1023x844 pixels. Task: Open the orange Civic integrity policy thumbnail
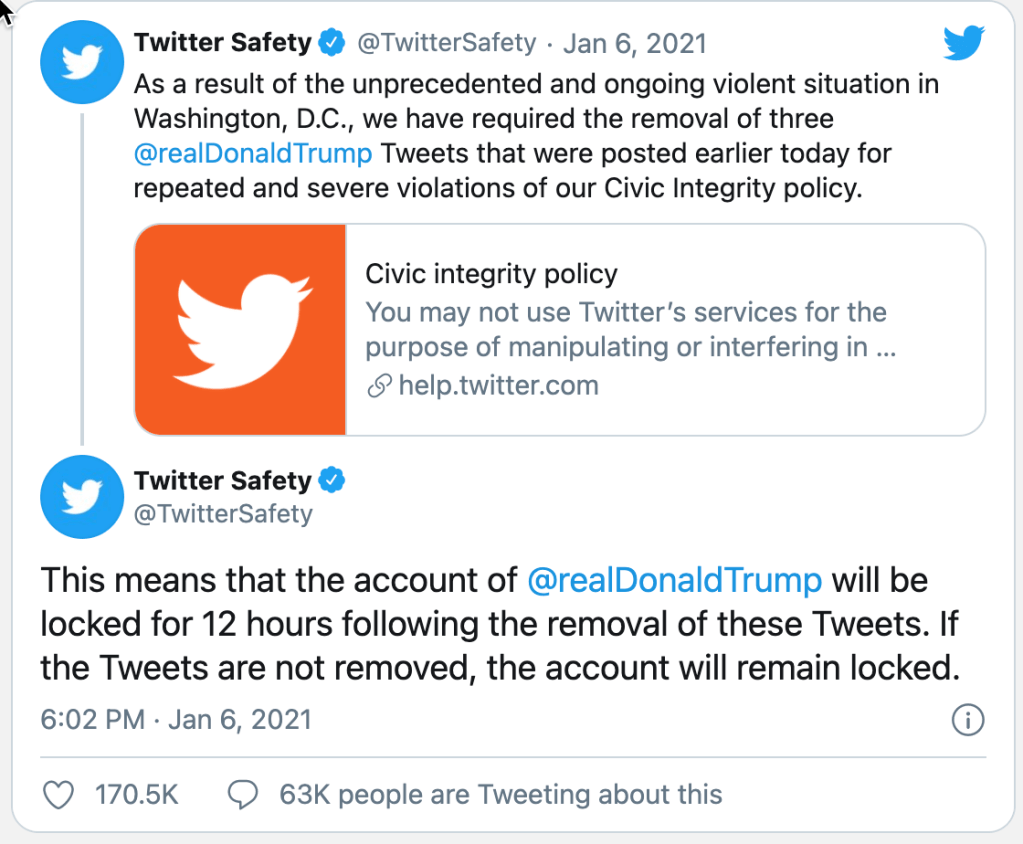(240, 330)
